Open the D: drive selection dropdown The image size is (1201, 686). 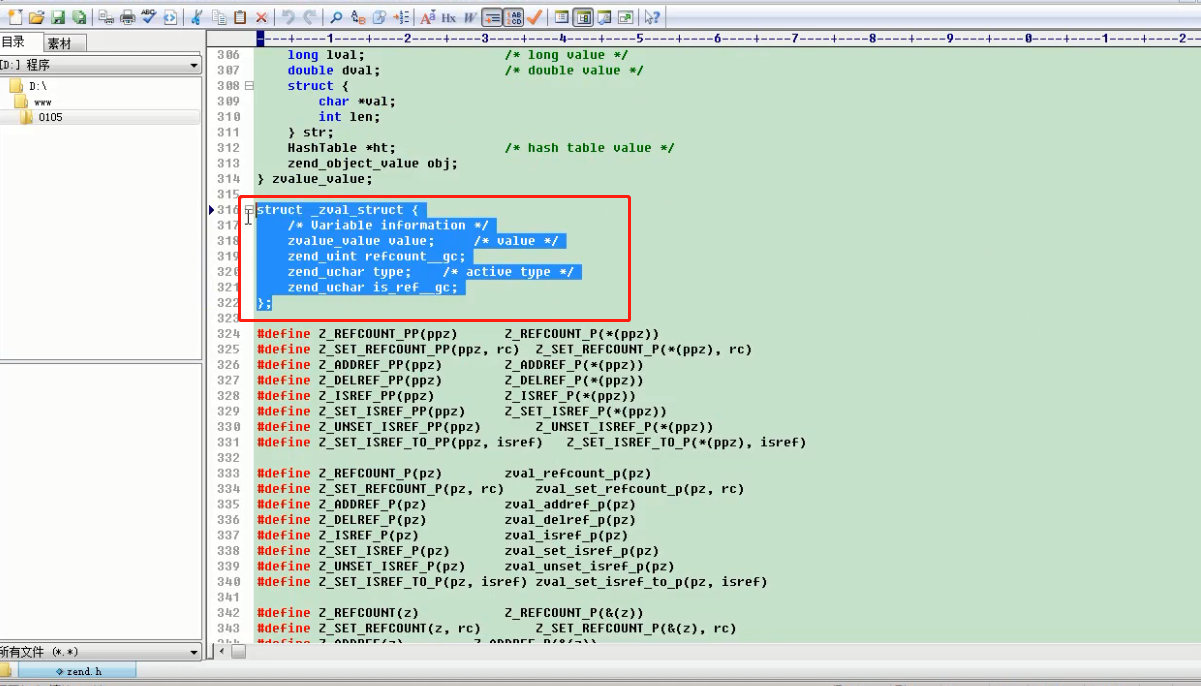(194, 65)
